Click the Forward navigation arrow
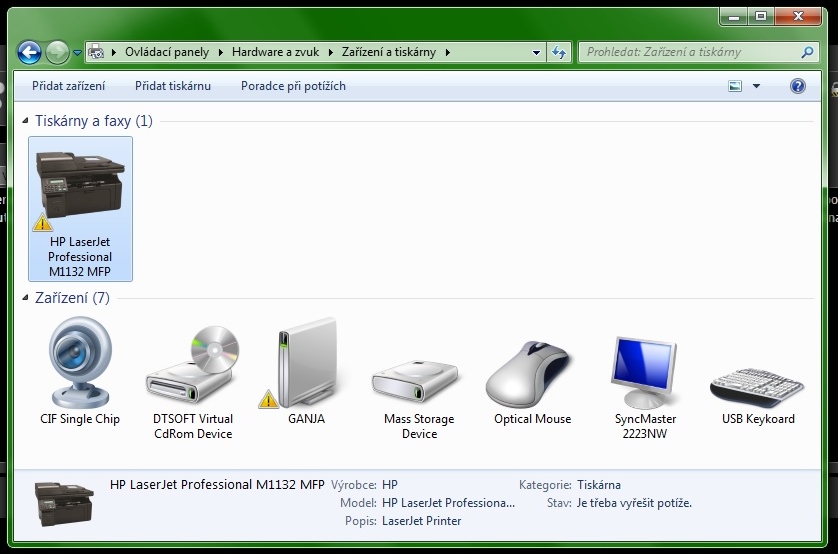 point(57,52)
